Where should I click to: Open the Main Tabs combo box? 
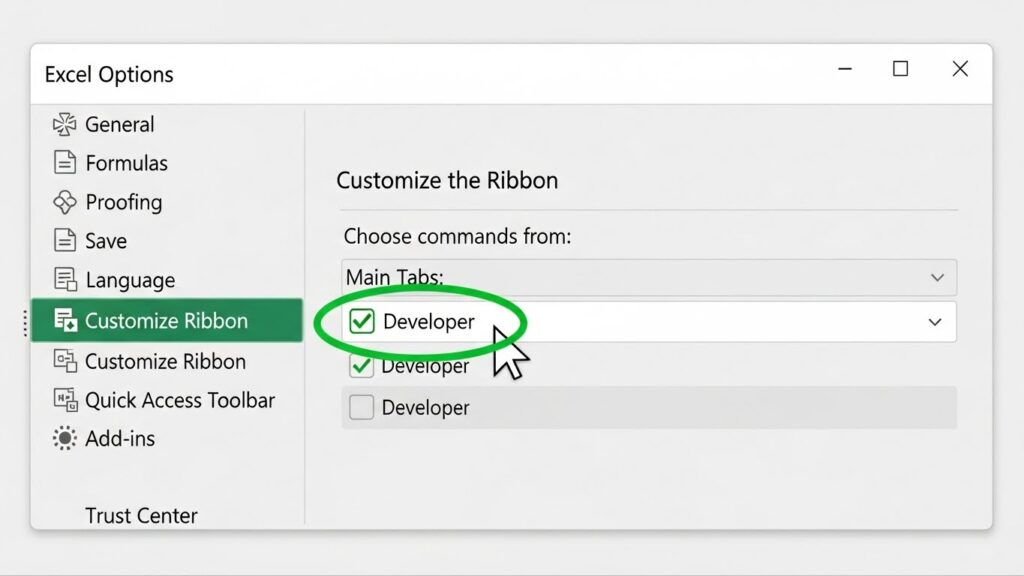click(x=648, y=278)
